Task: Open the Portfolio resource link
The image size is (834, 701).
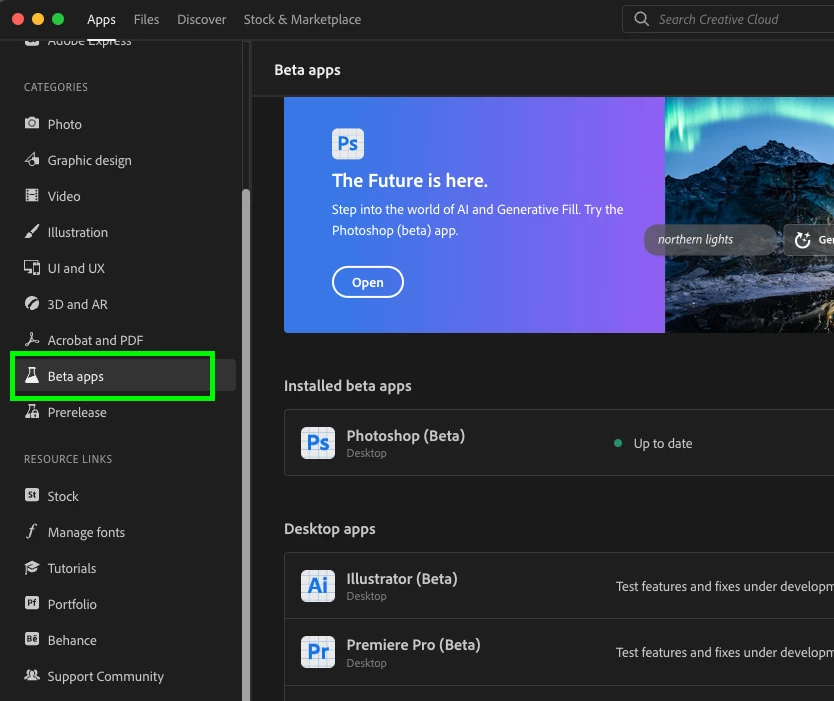Action: (x=72, y=604)
